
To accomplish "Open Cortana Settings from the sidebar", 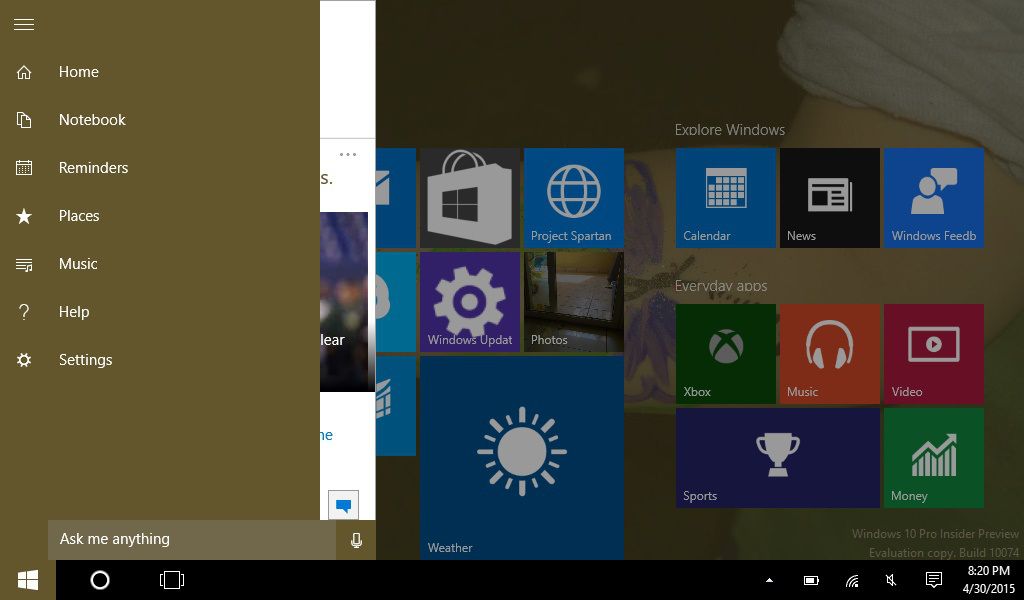I will [85, 360].
